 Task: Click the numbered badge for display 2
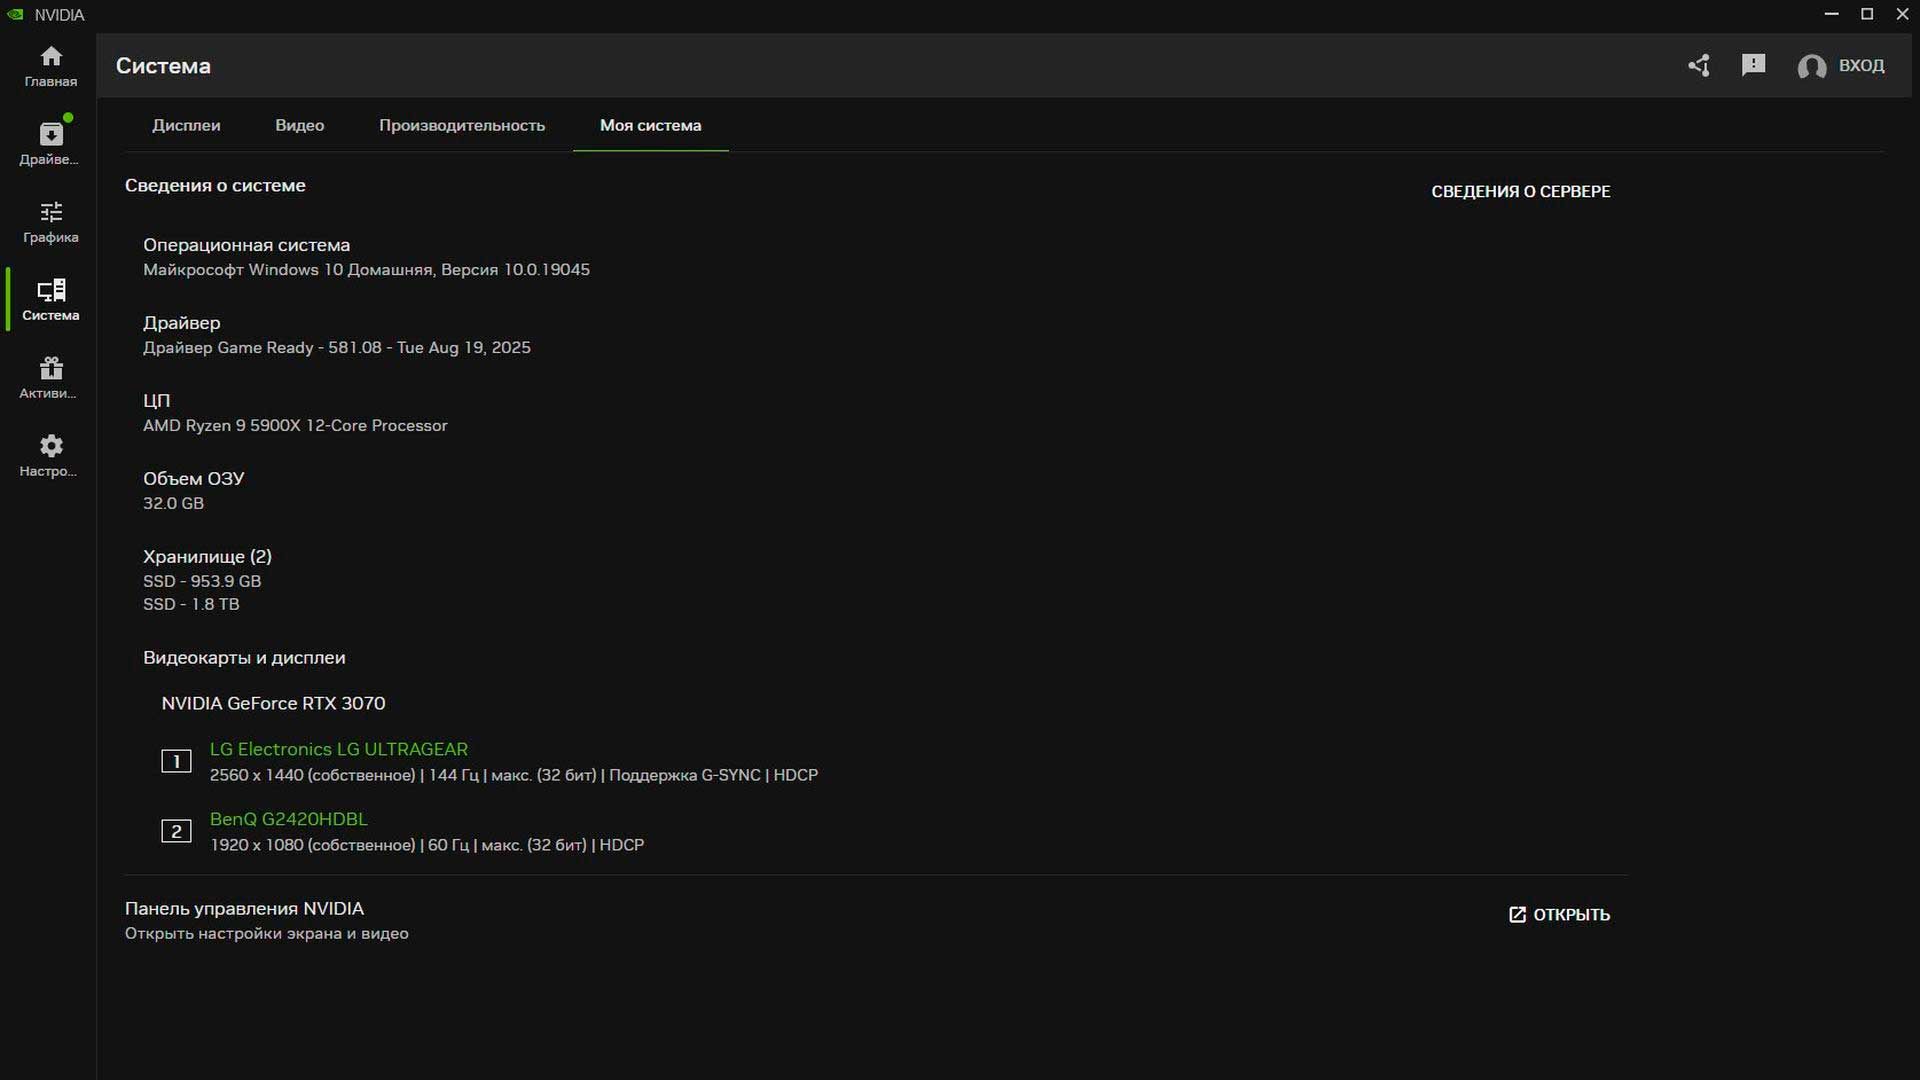click(x=176, y=831)
